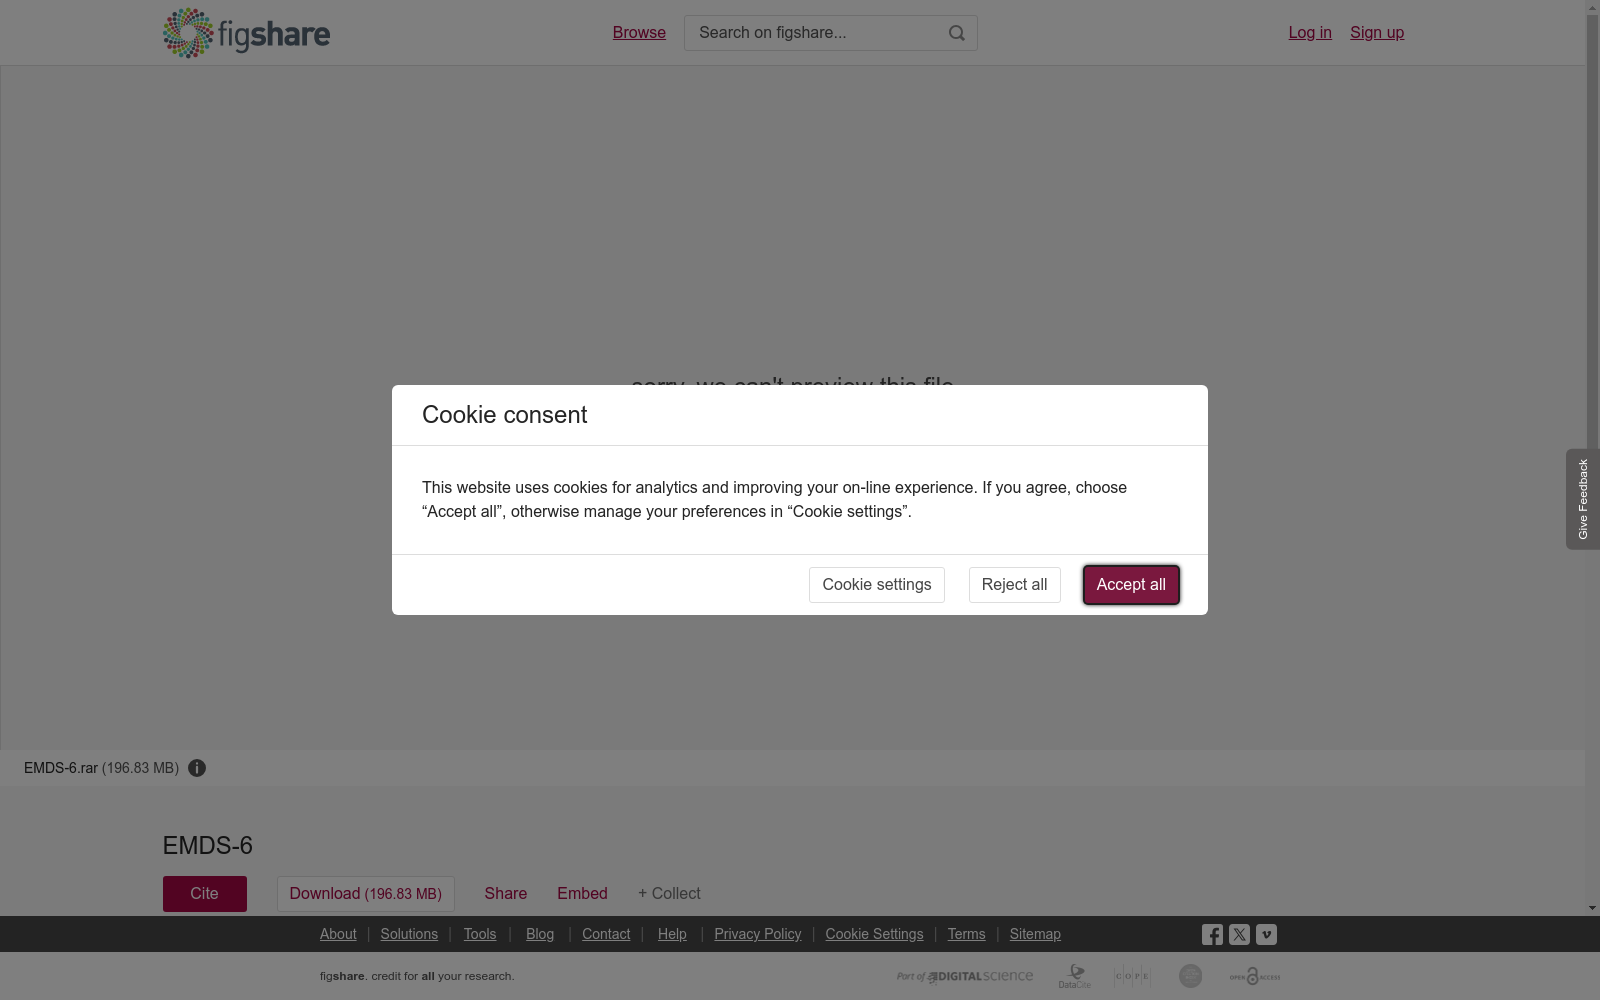Open the Tools footer link

click(x=480, y=934)
